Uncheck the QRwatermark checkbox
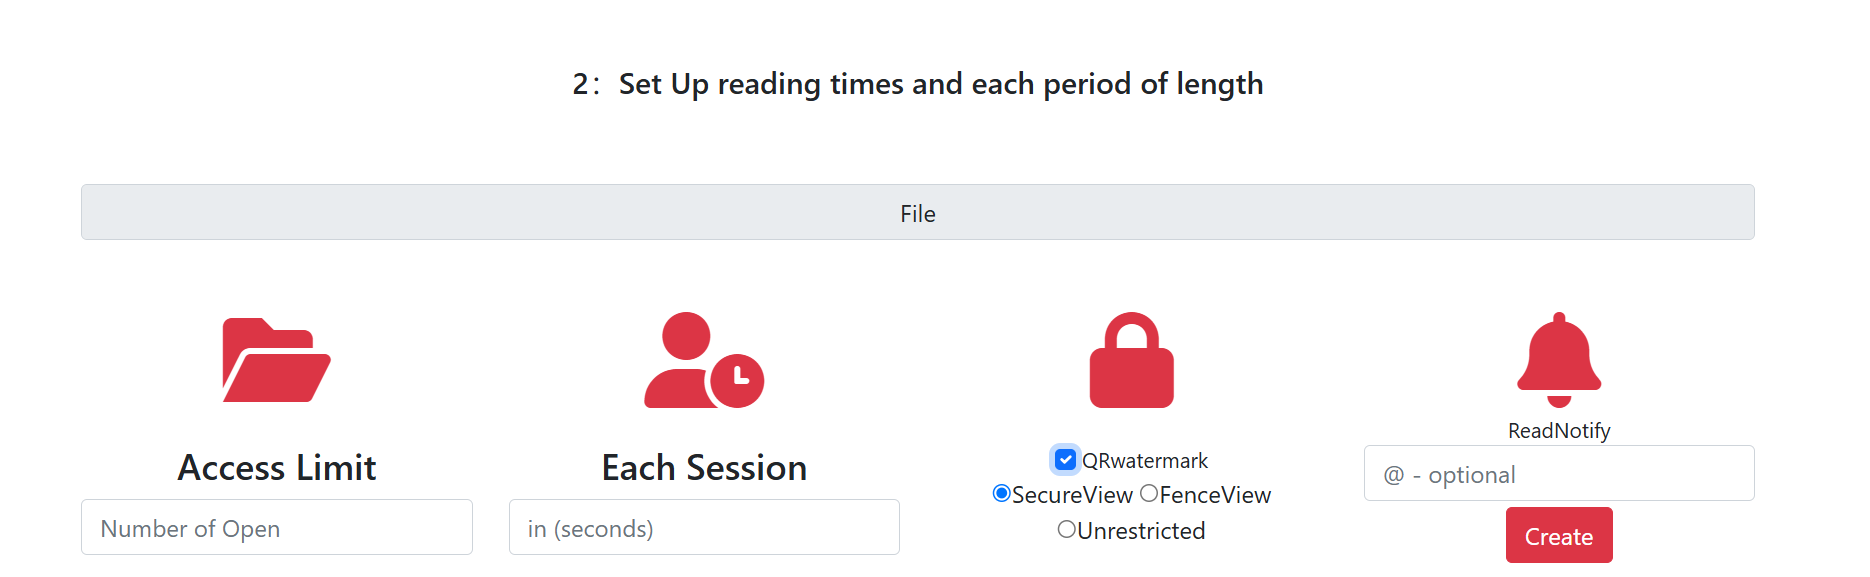Image resolution: width=1870 pixels, height=577 pixels. pyautogui.click(x=1066, y=460)
